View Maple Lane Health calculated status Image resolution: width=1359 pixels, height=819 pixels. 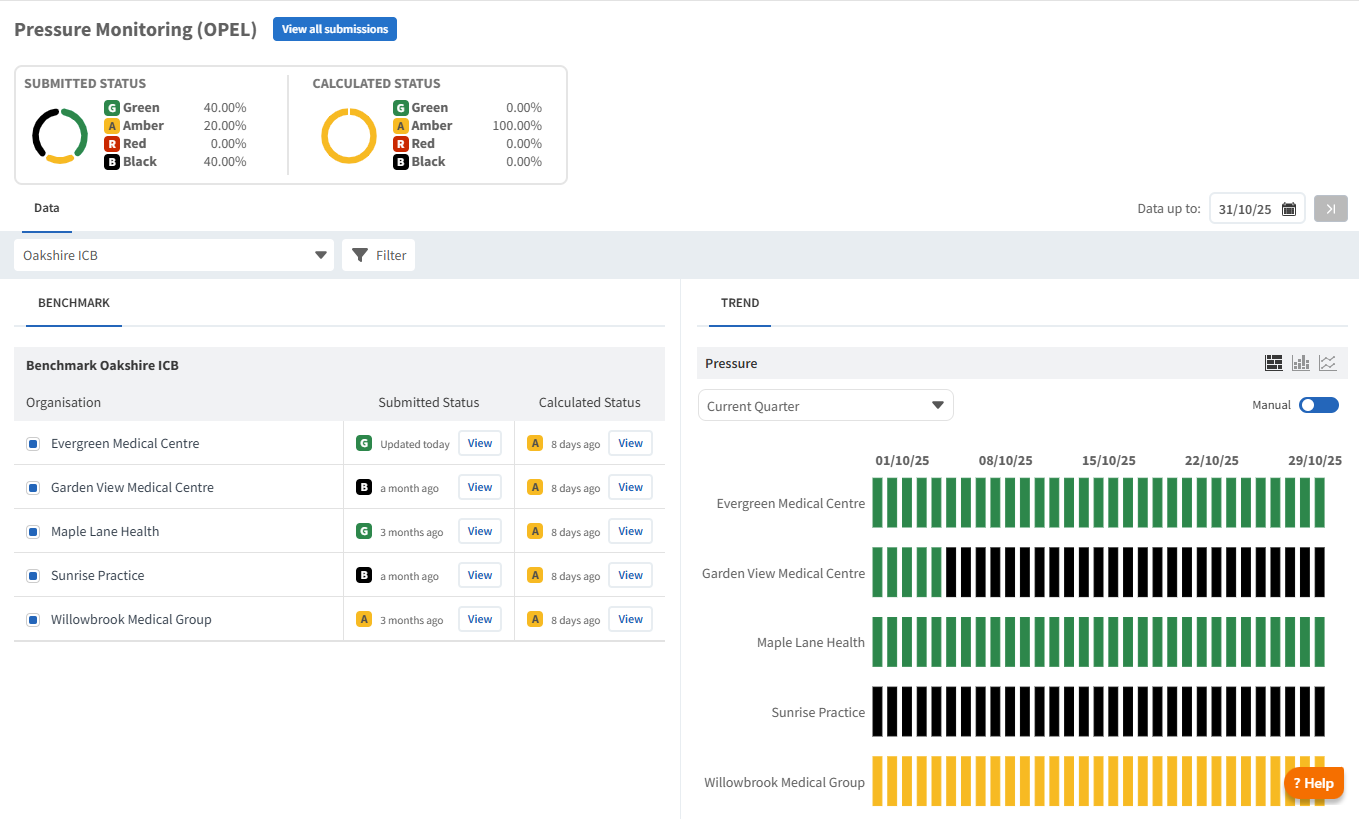[630, 531]
